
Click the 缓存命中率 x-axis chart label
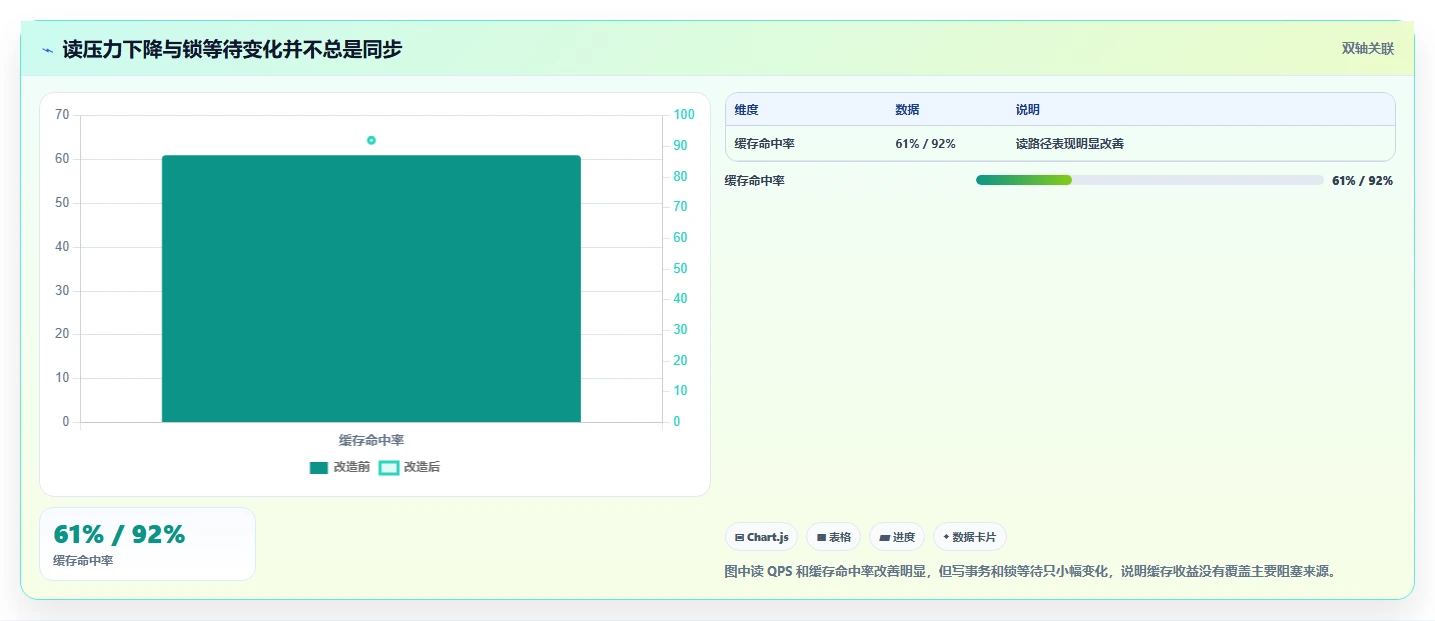(371, 440)
